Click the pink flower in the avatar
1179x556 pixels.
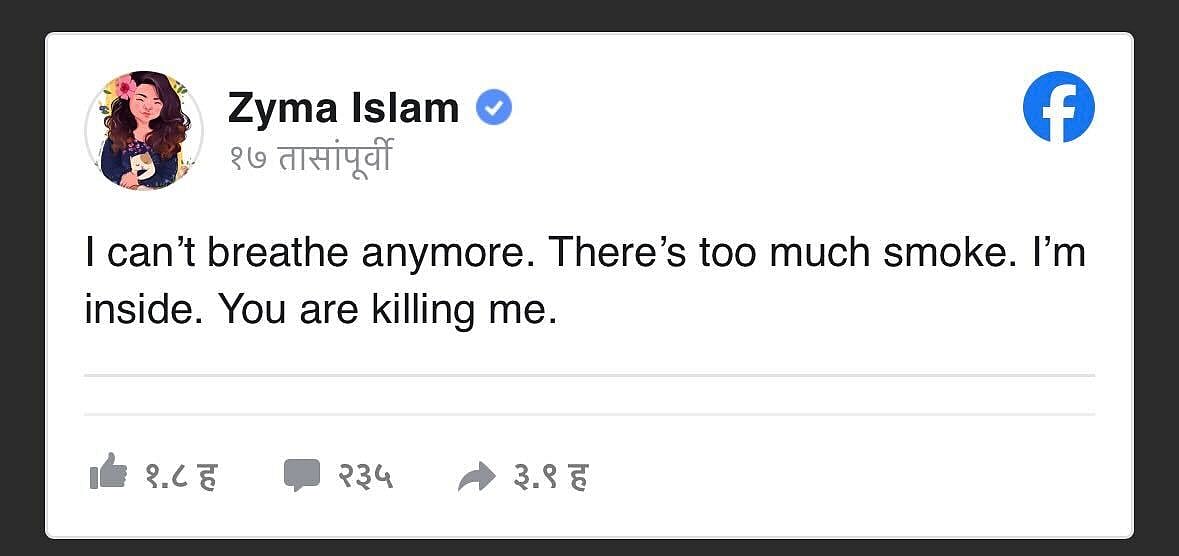[x=126, y=88]
